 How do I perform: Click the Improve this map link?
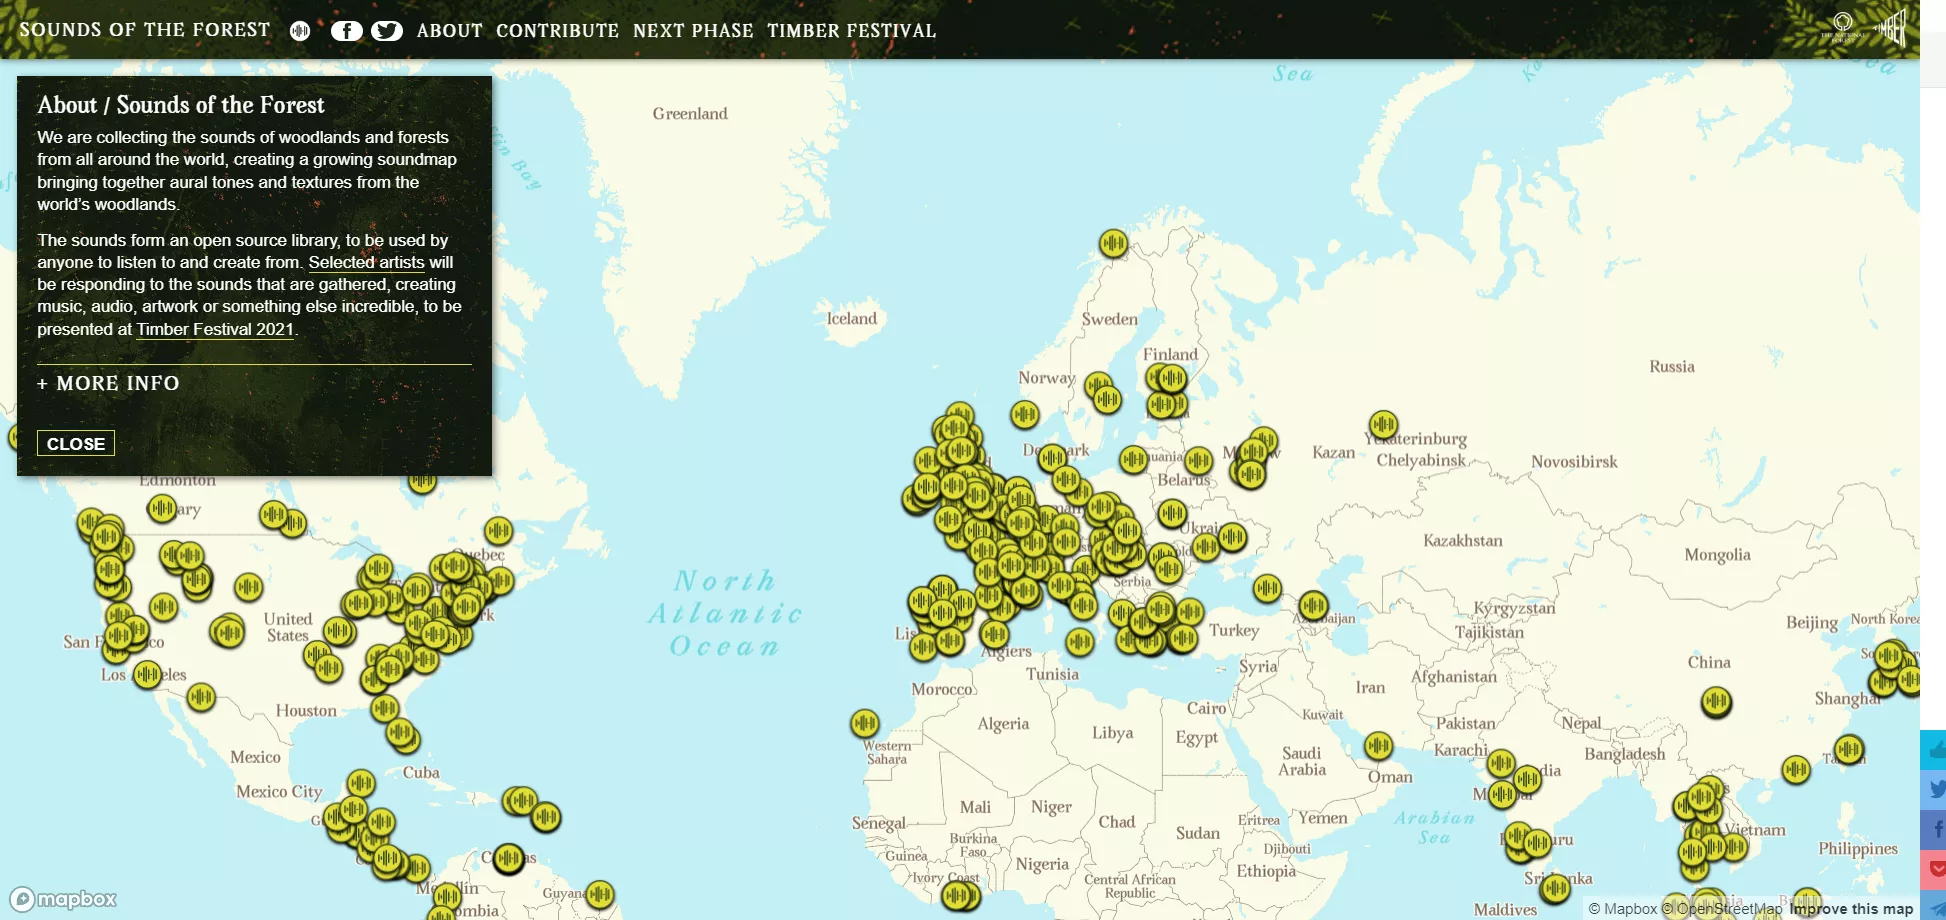coord(1851,909)
